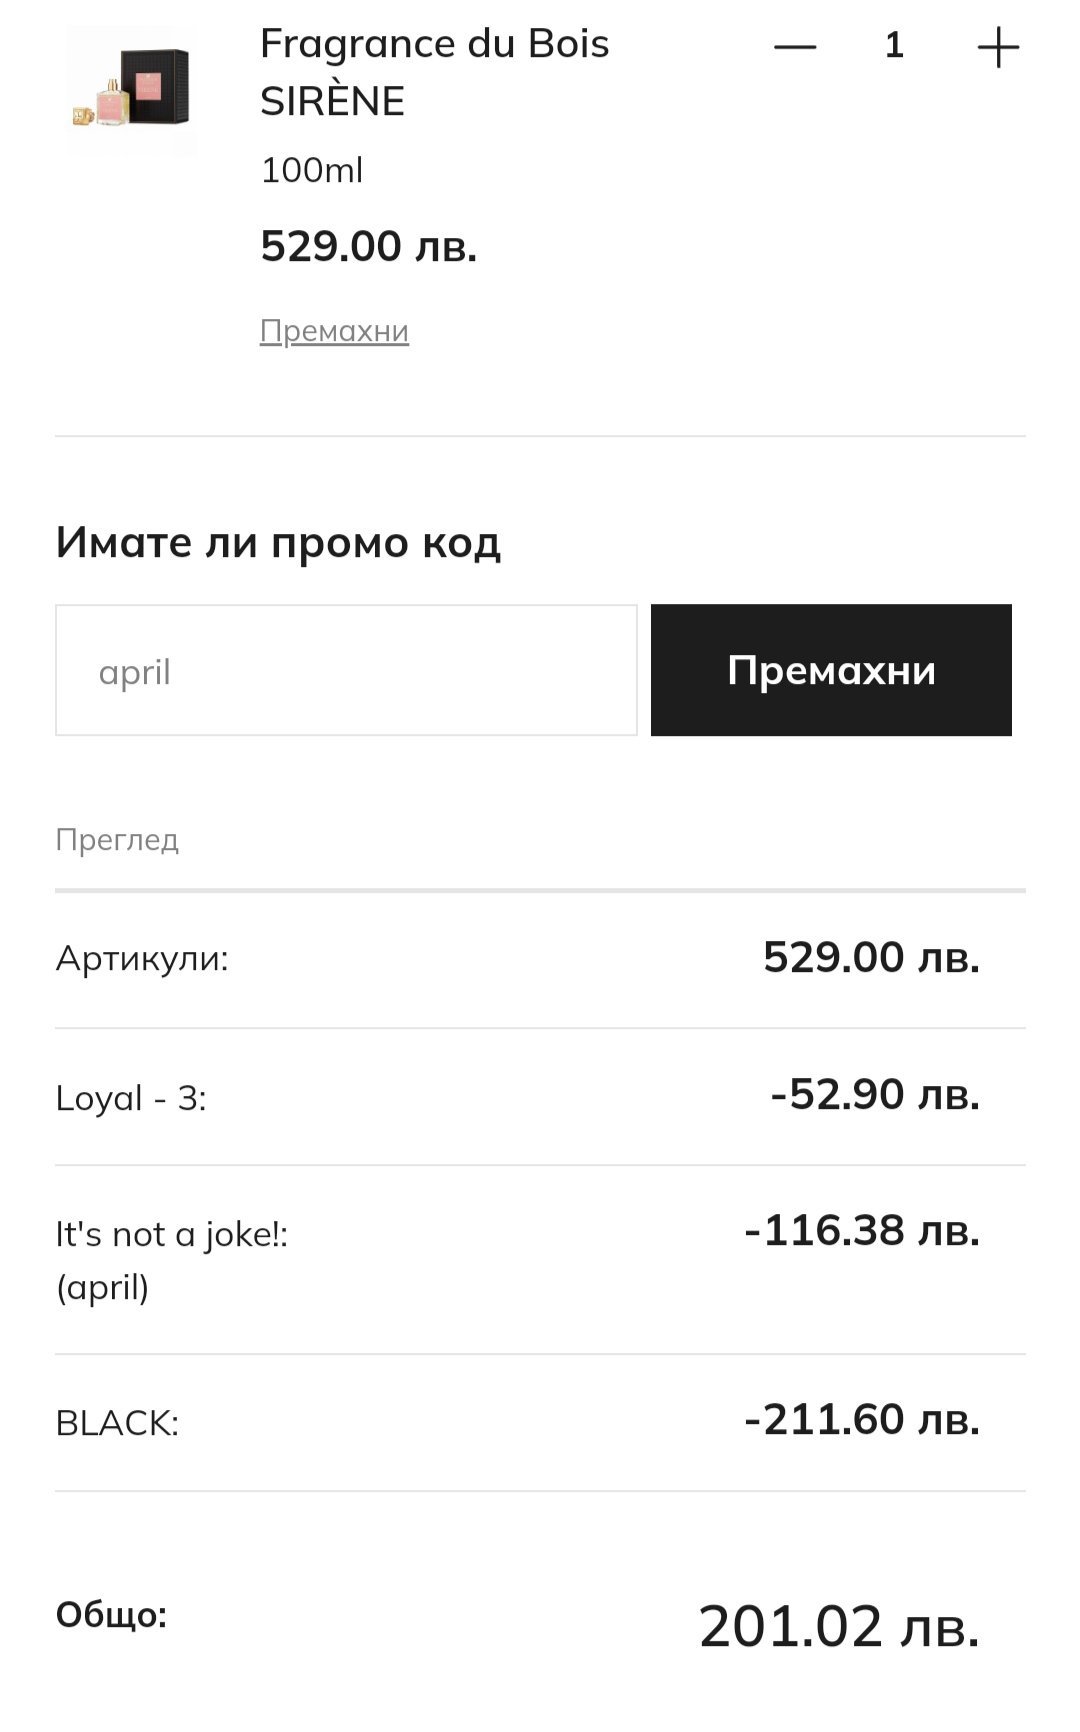
Task: Focus the promo code field containing april
Action: 346,670
